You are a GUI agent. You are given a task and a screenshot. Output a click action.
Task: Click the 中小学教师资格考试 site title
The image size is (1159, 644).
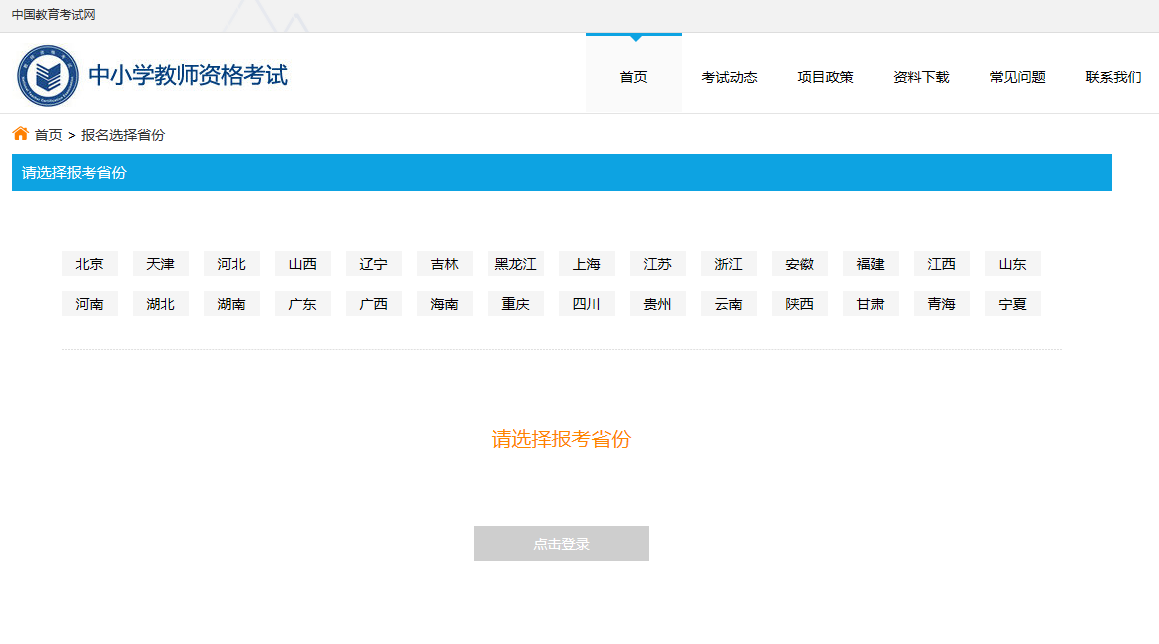point(188,75)
